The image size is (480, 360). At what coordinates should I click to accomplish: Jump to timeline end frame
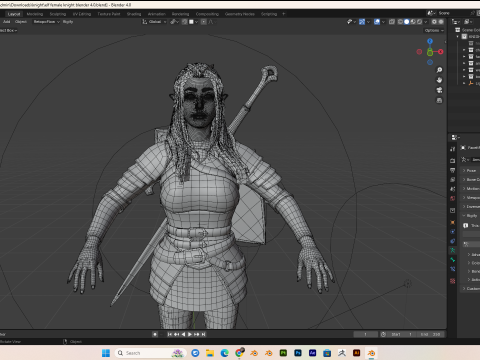(204, 334)
